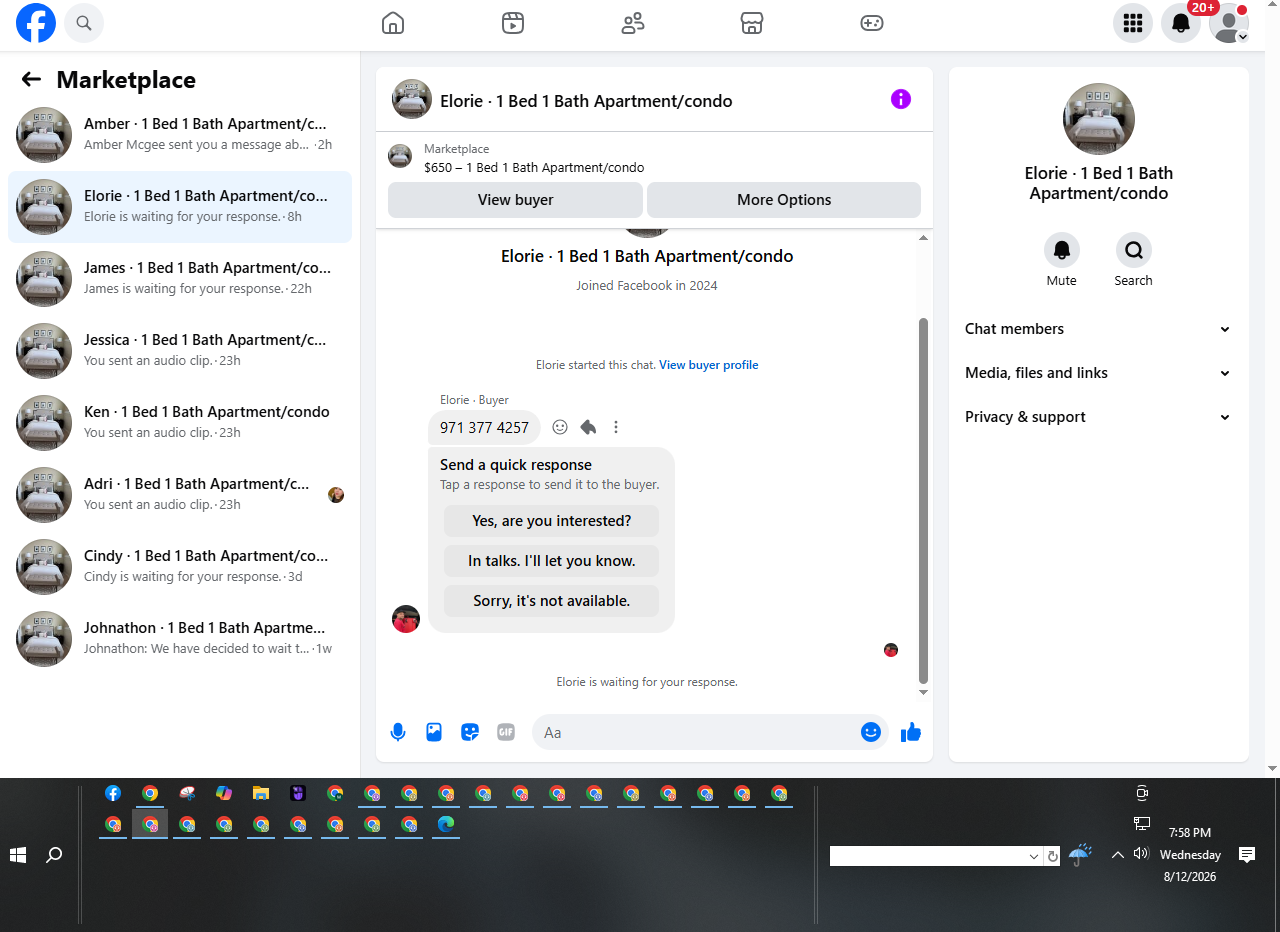The width and height of the screenshot is (1280, 932).
Task: Click the listing thumbnail in Marketplace banner
Action: pyautogui.click(x=400, y=156)
